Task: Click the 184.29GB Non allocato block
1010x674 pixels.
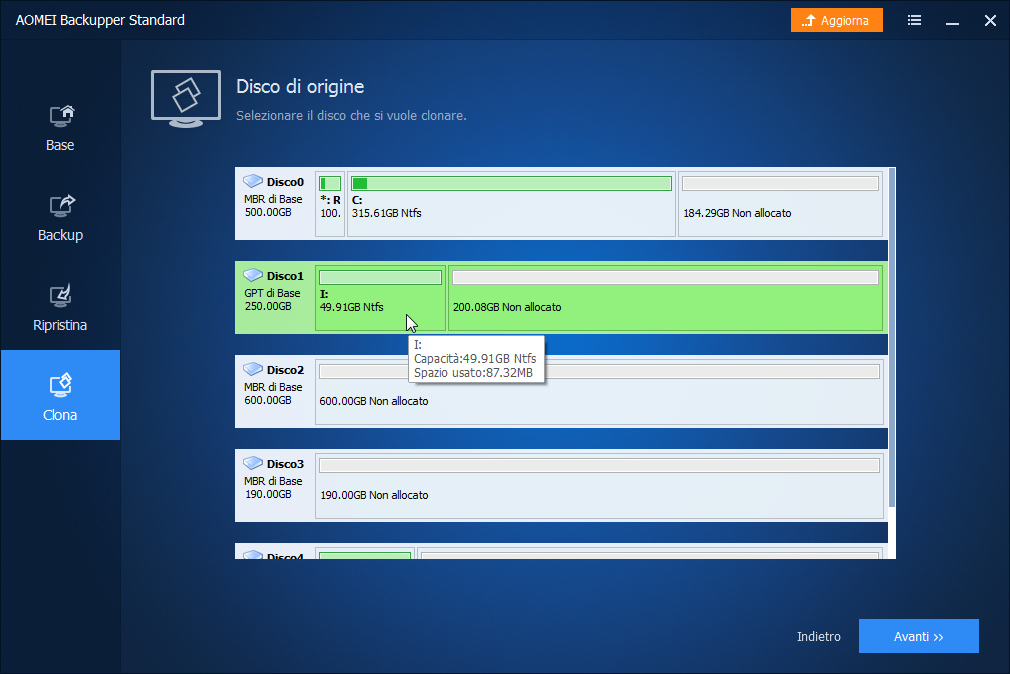Action: pos(780,204)
